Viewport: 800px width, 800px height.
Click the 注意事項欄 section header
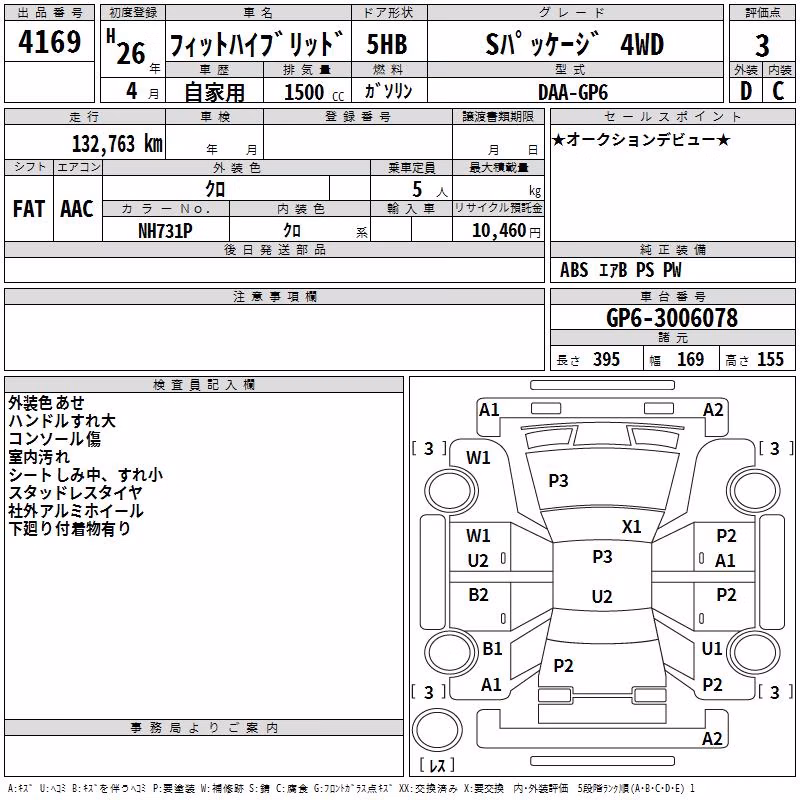[x=274, y=296]
